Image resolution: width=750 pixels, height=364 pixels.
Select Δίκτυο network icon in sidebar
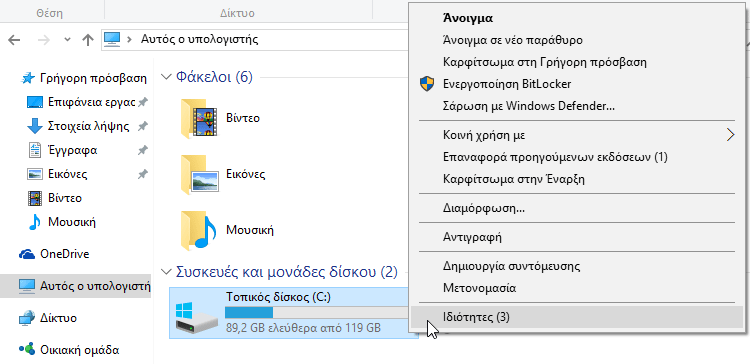click(x=27, y=318)
